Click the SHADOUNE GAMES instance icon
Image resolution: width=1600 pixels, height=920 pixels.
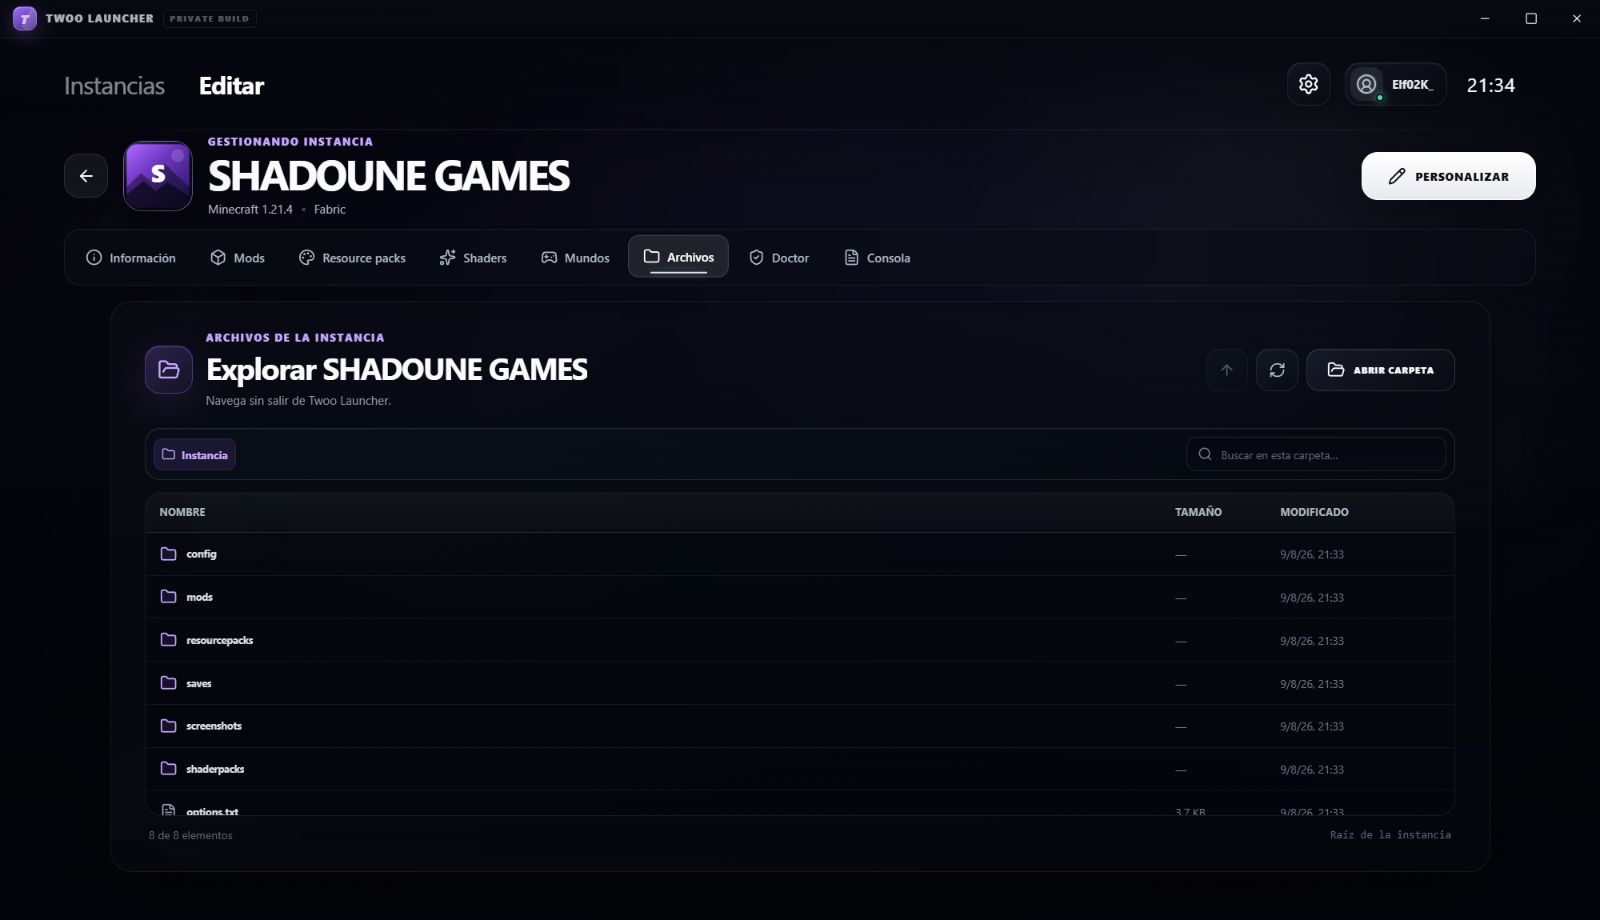pyautogui.click(x=158, y=176)
